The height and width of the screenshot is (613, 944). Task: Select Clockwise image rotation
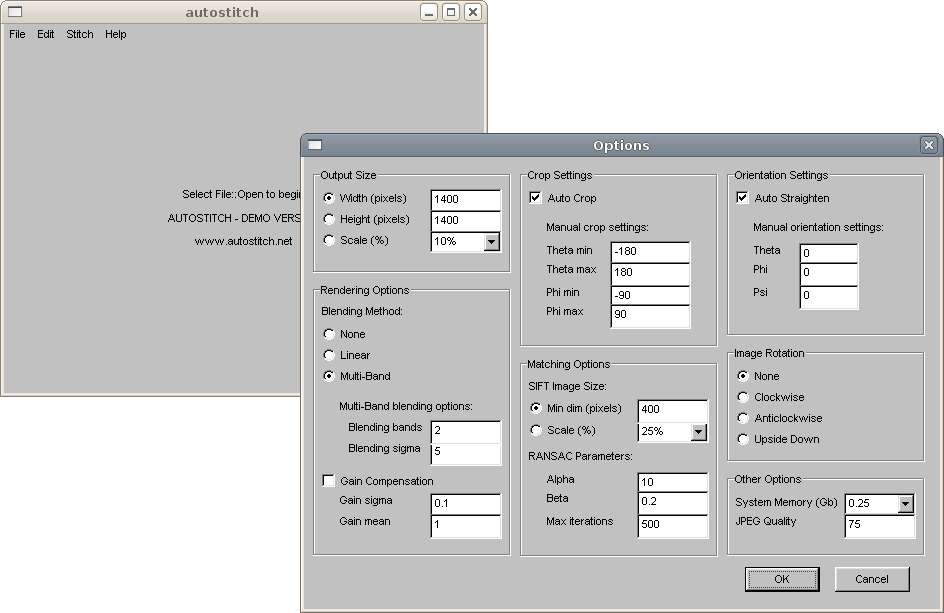(743, 397)
